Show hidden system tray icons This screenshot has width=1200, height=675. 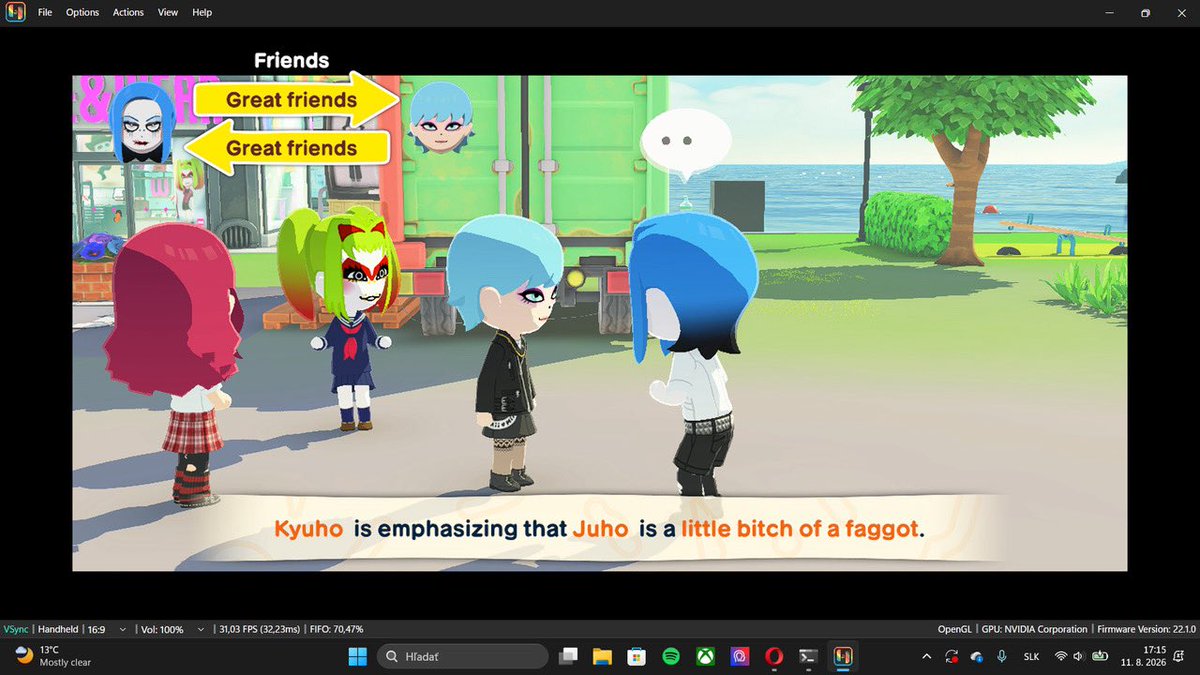click(926, 656)
